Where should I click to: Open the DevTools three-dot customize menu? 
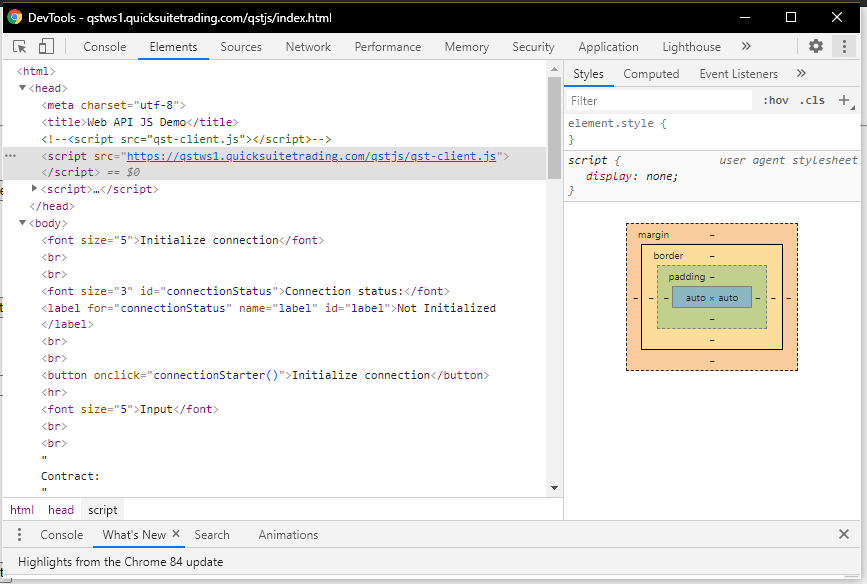click(844, 46)
